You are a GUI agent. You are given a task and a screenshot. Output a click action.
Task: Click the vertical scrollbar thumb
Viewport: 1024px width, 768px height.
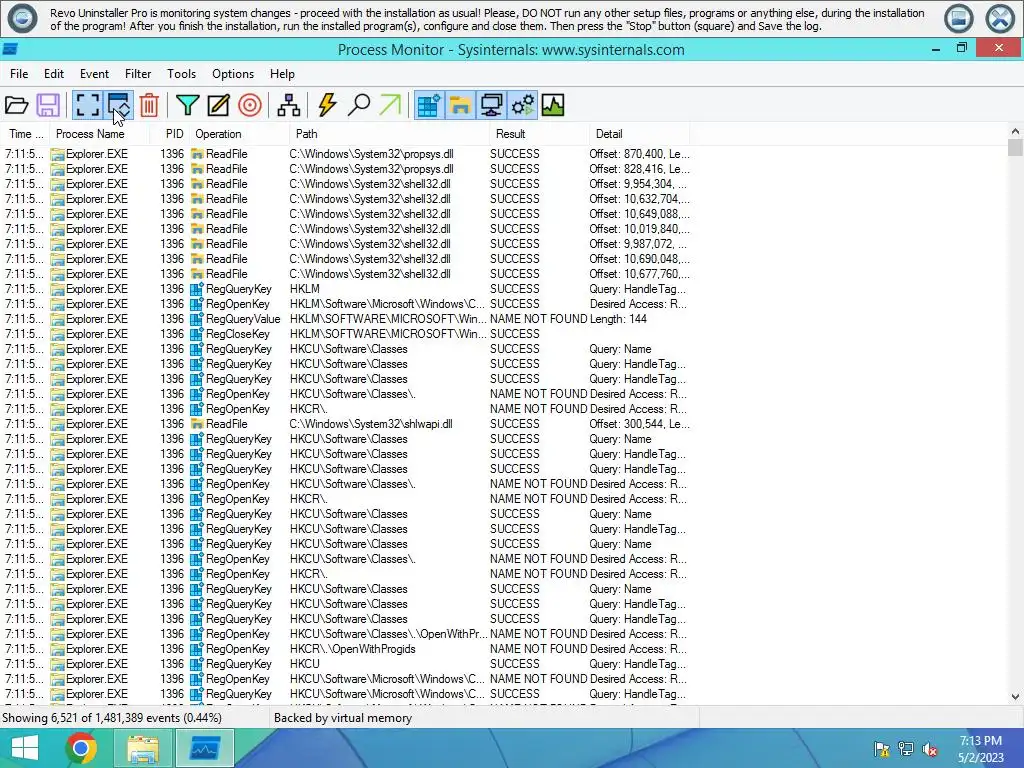1015,148
